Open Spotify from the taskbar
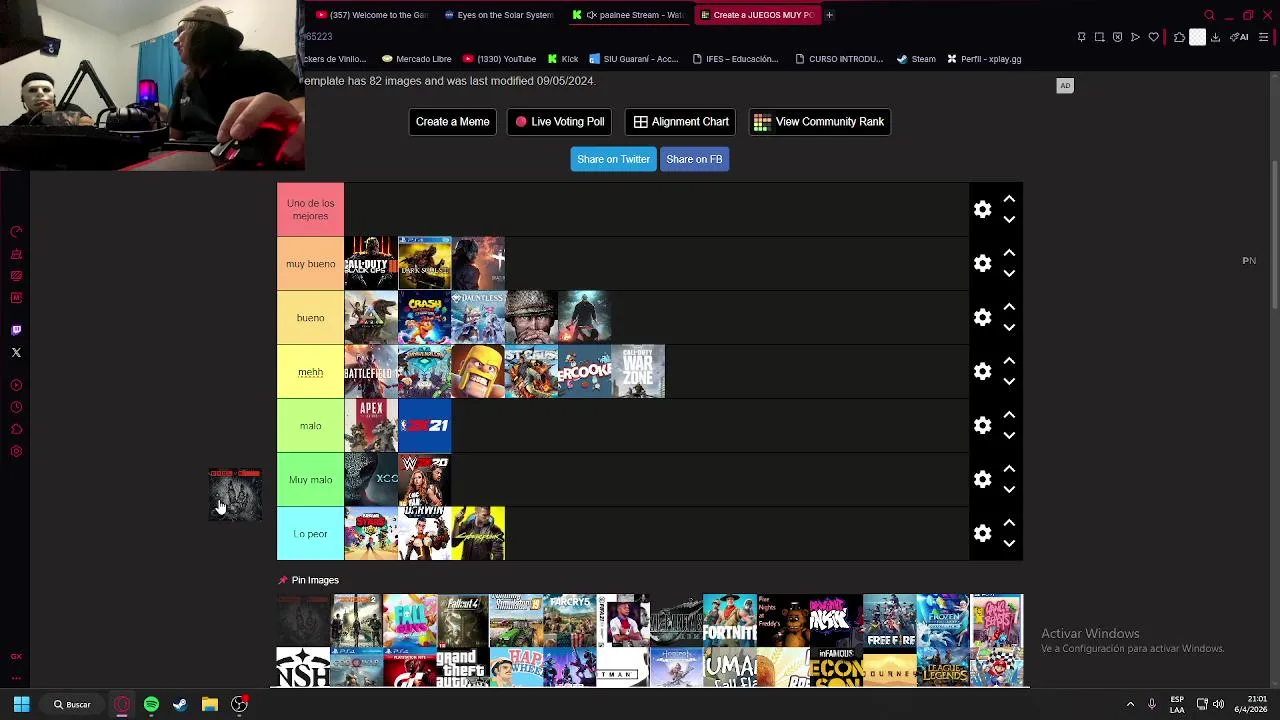1280x720 pixels. click(151, 704)
